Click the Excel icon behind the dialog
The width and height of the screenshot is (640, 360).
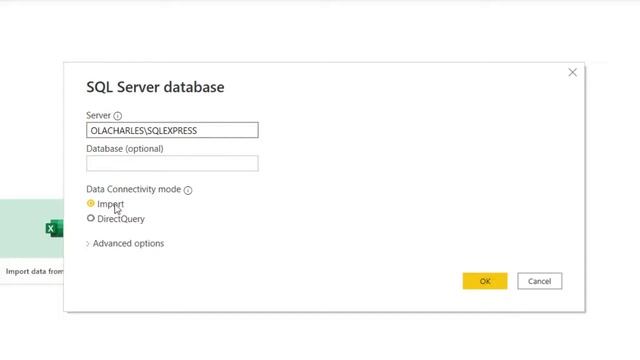point(55,229)
